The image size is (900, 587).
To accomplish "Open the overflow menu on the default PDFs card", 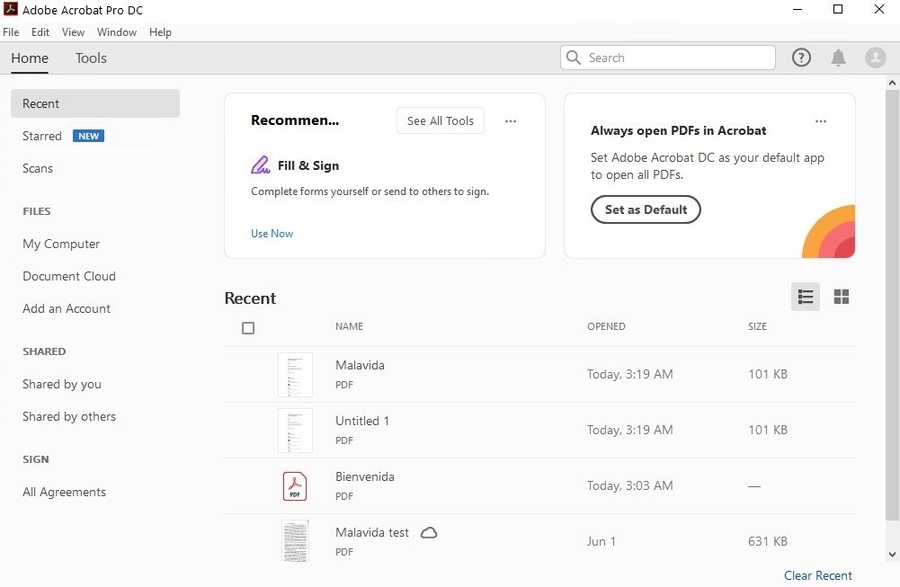I will click(821, 120).
